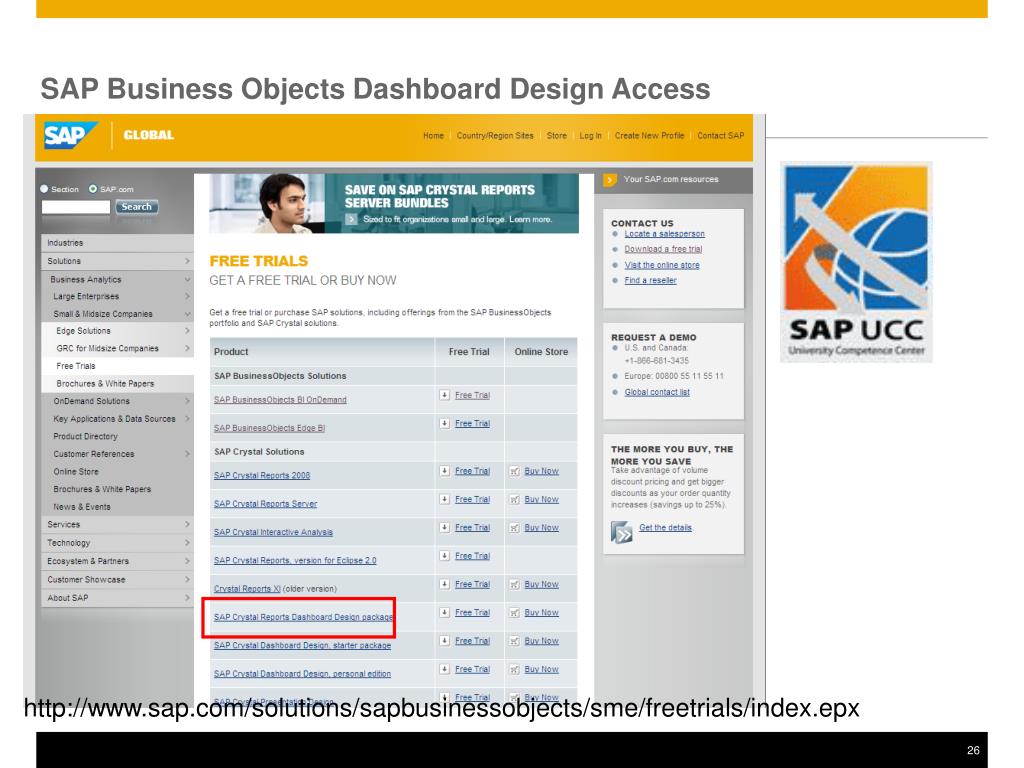
Task: Expand the Services sidebar item
Action: point(187,524)
